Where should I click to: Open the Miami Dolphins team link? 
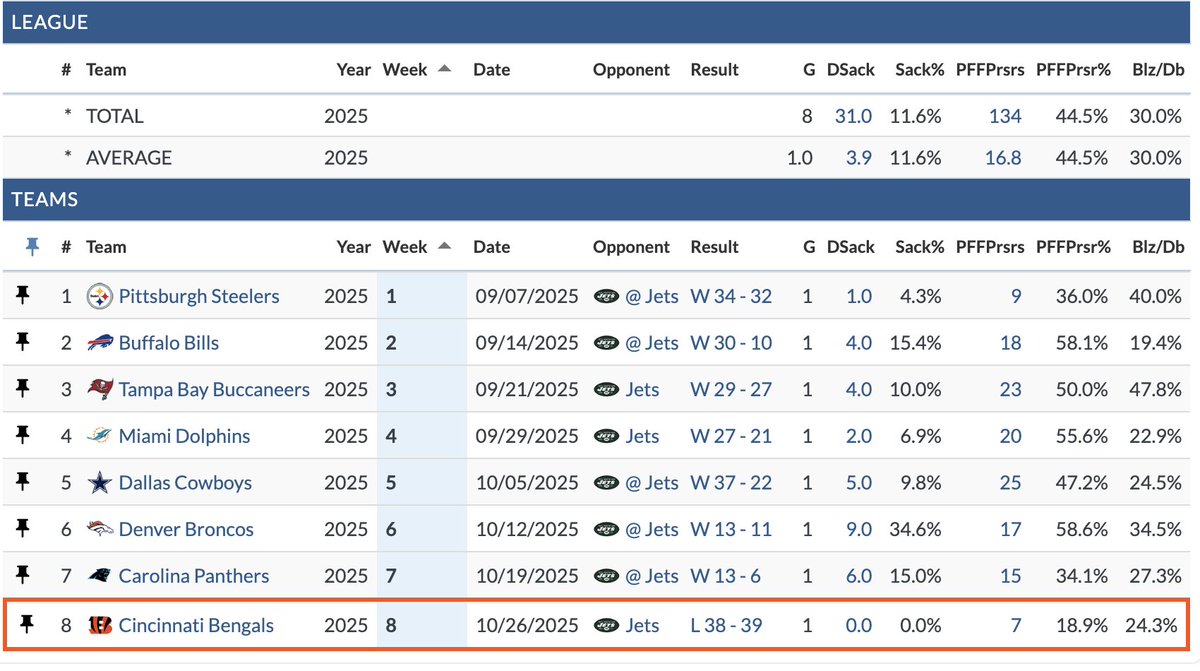(184, 436)
